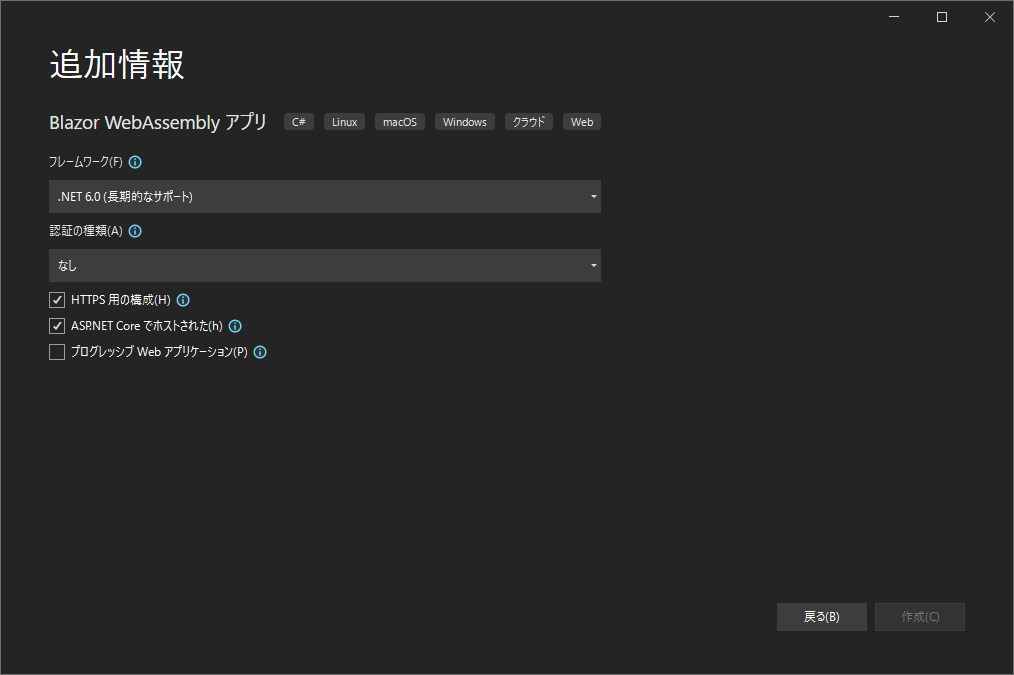Viewport: 1014px width, 675px height.
Task: Click the Web tag
Action: (x=581, y=122)
